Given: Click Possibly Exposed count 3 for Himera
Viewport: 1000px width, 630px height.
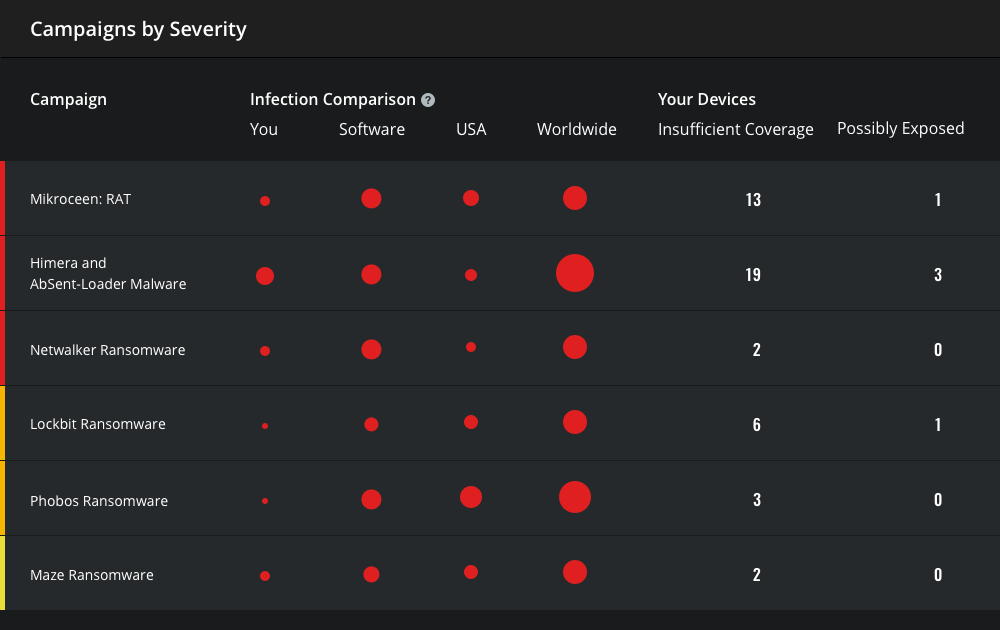Looking at the screenshot, I should point(938,274).
